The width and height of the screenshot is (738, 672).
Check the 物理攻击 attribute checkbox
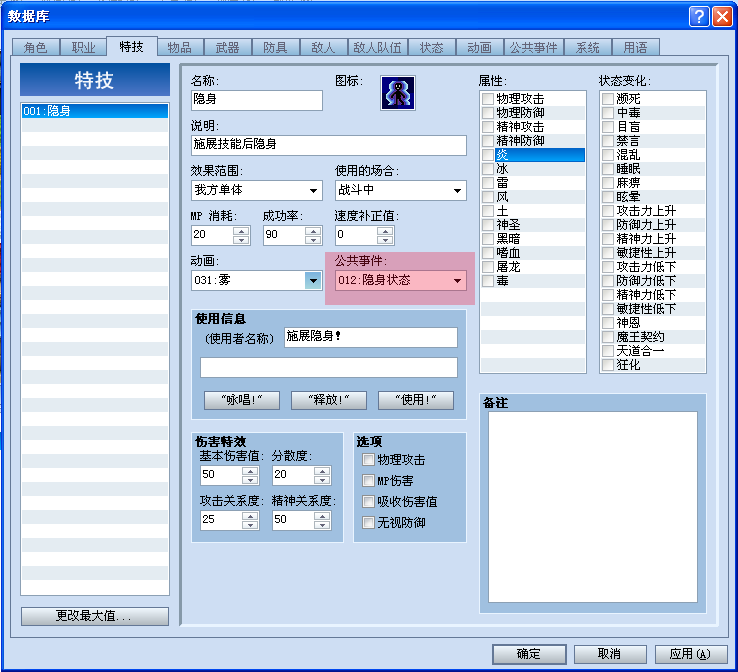[488, 99]
